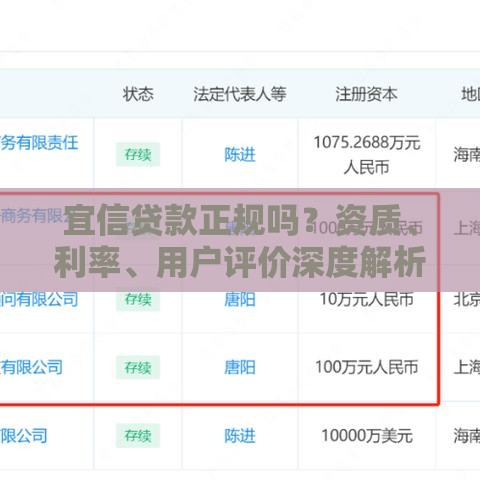Click the 注册资本 column header

(366, 94)
